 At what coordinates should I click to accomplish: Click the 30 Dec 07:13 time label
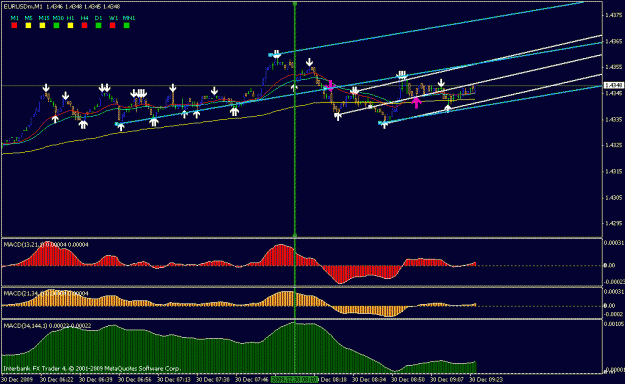click(173, 380)
